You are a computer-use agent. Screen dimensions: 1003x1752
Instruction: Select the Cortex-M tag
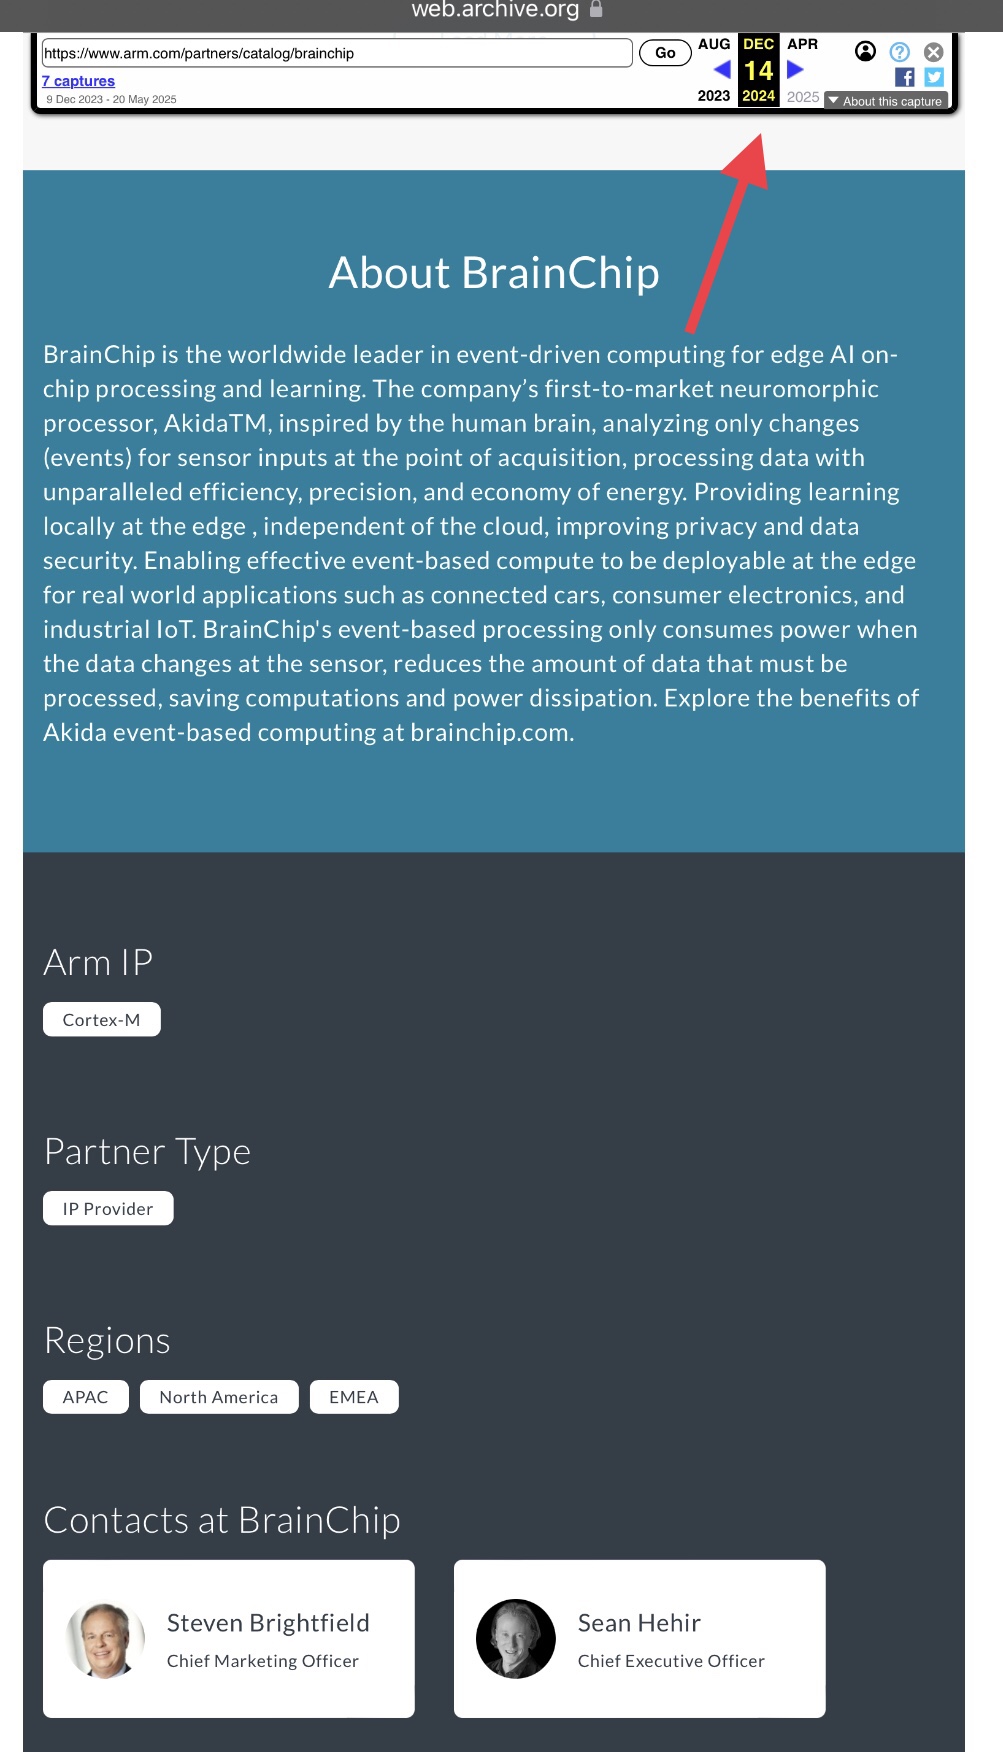point(101,1020)
